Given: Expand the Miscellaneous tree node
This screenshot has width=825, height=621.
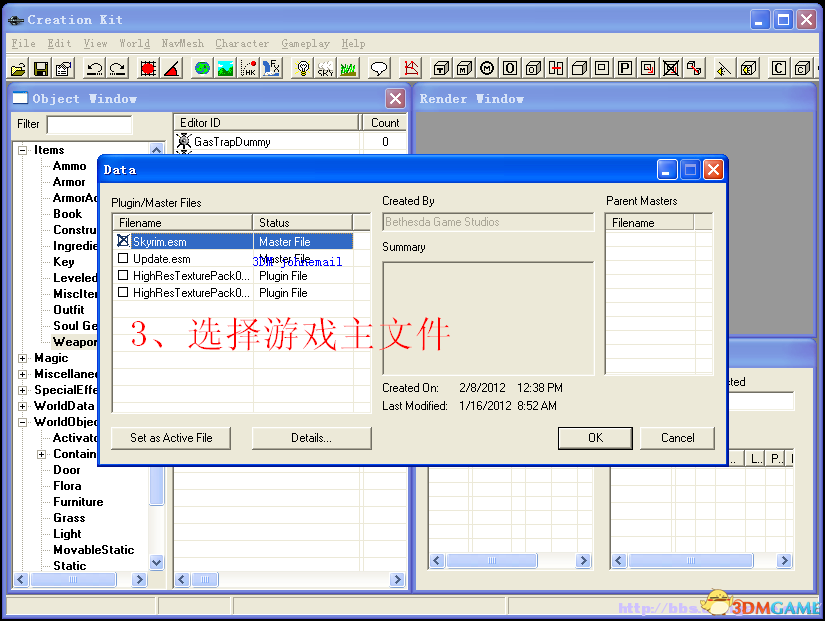Looking at the screenshot, I should pos(22,374).
